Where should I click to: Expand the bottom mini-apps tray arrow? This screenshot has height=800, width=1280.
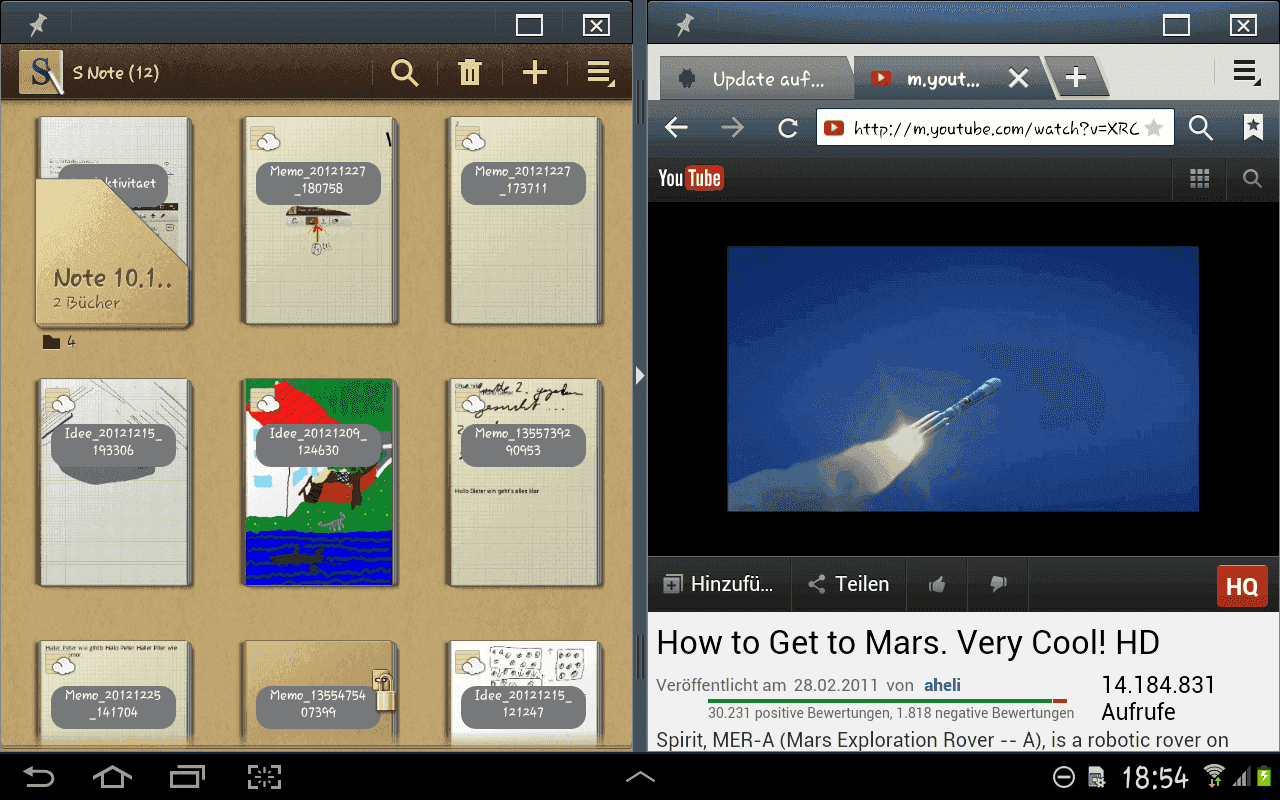click(640, 776)
